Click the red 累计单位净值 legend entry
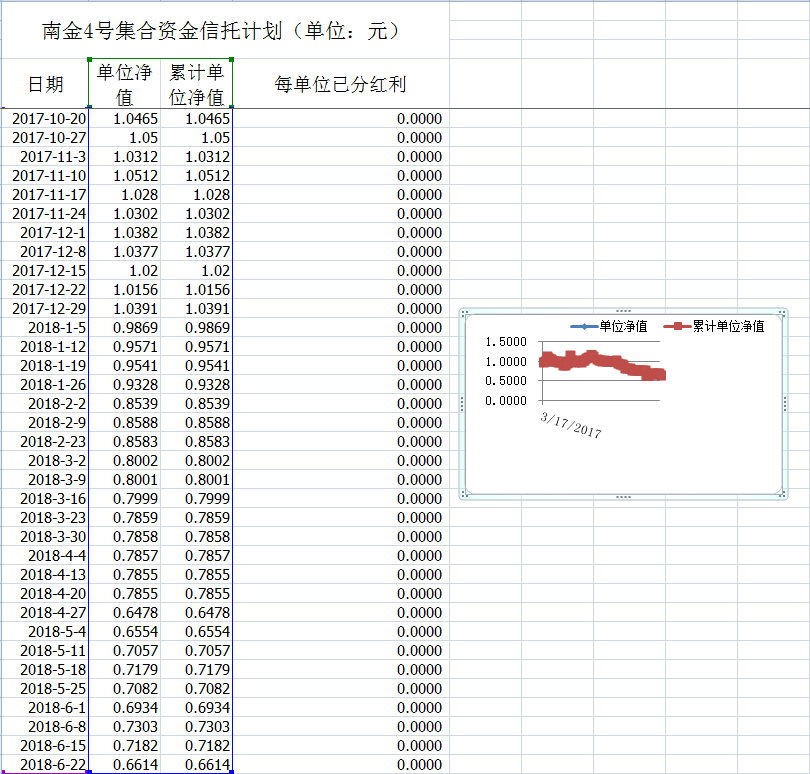The height and width of the screenshot is (774, 810). [x=718, y=326]
